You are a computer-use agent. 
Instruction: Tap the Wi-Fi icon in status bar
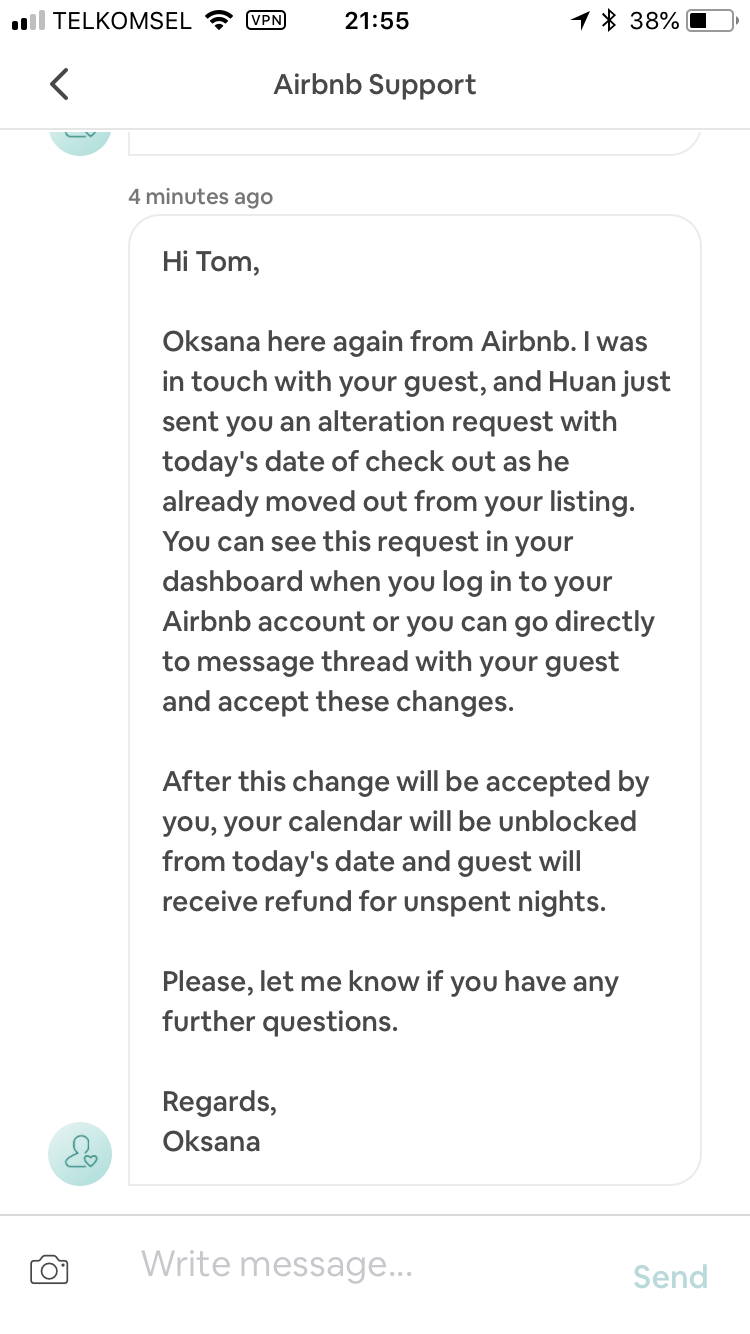[x=217, y=21]
